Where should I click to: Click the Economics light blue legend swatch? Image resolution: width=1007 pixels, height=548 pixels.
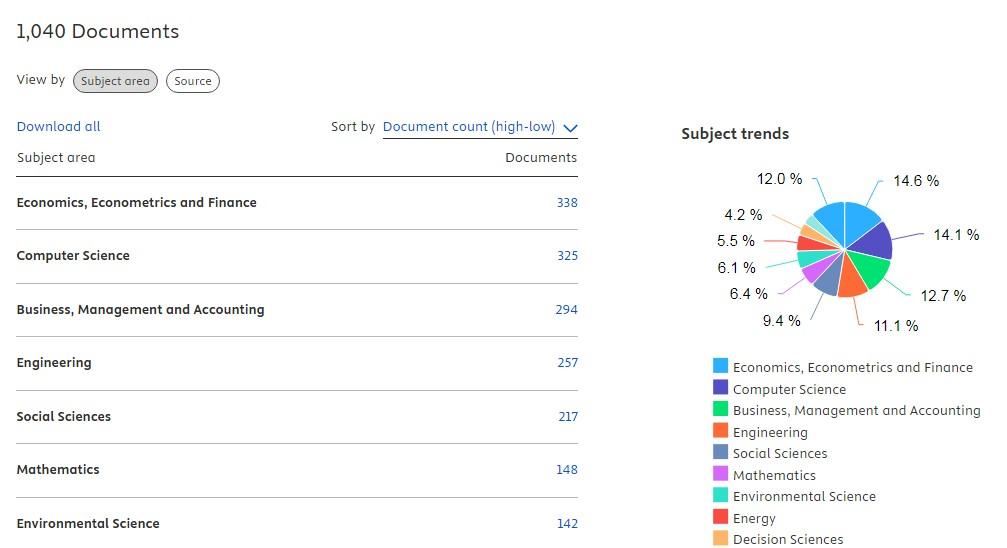pyautogui.click(x=721, y=366)
